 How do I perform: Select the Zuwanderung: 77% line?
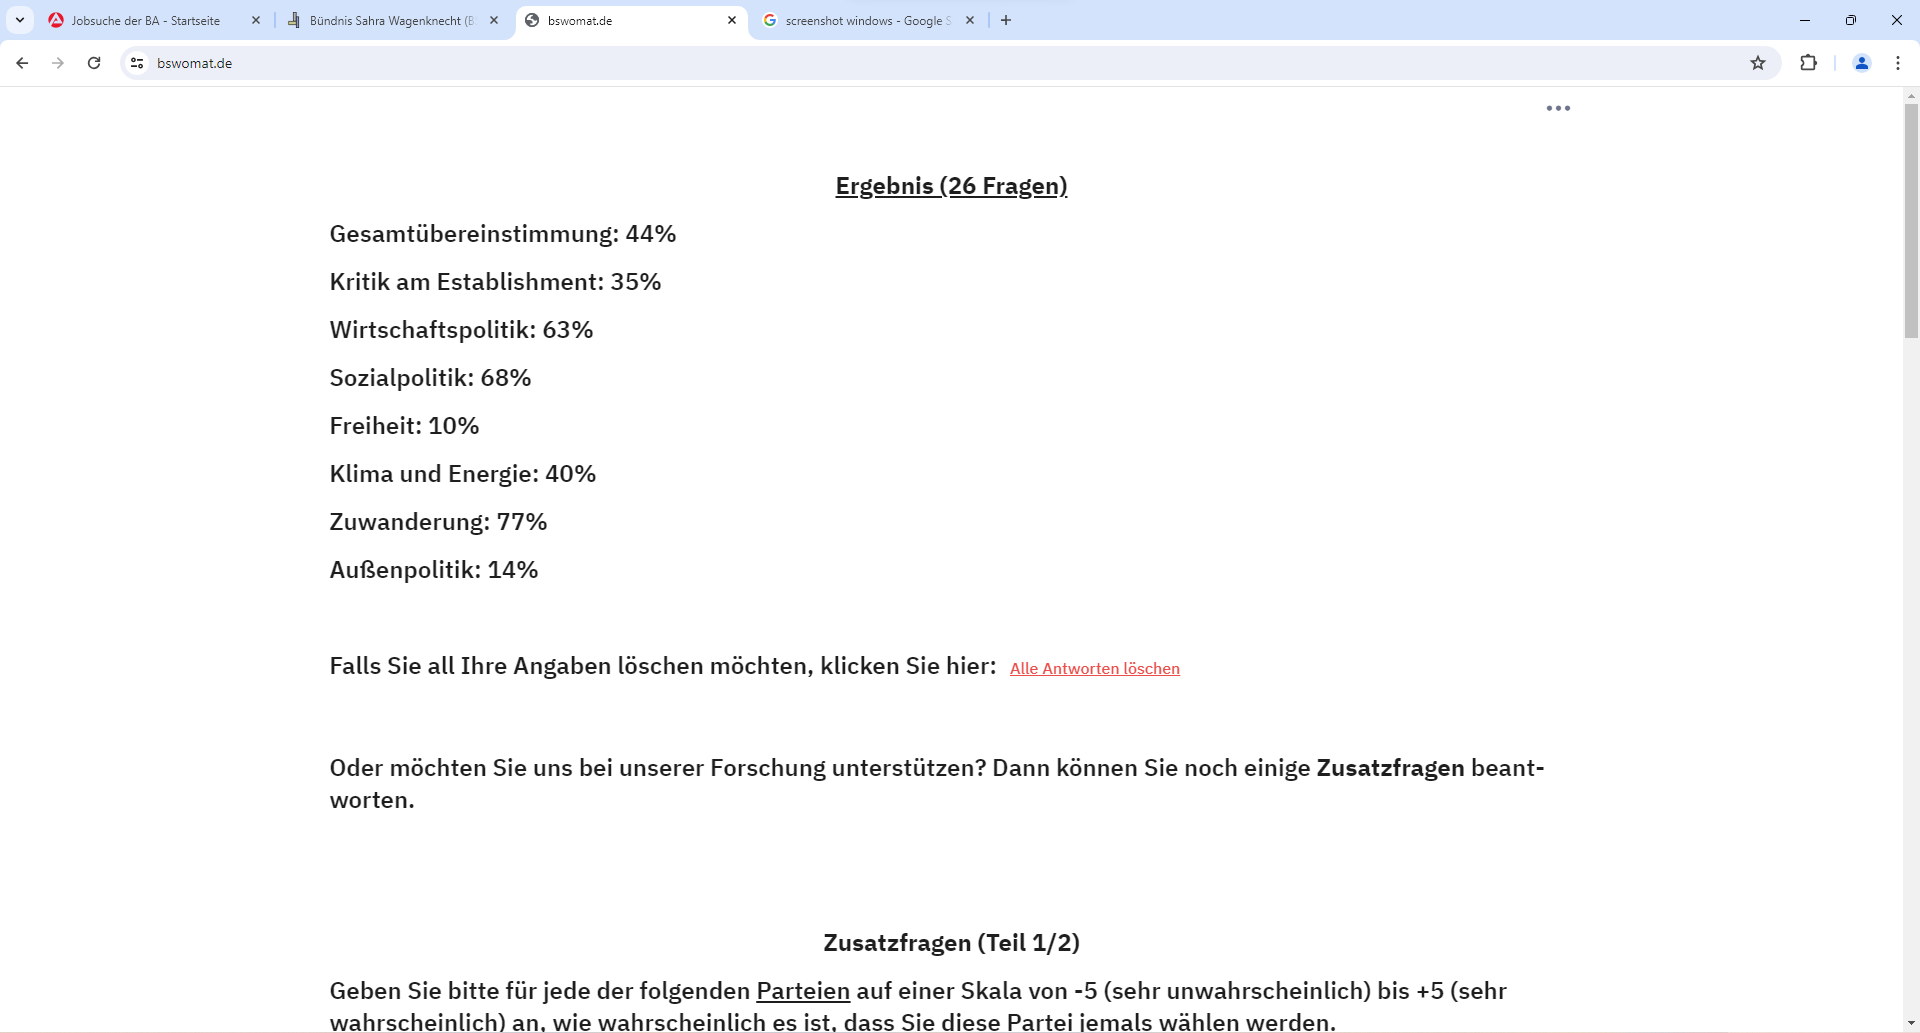pyautogui.click(x=439, y=522)
